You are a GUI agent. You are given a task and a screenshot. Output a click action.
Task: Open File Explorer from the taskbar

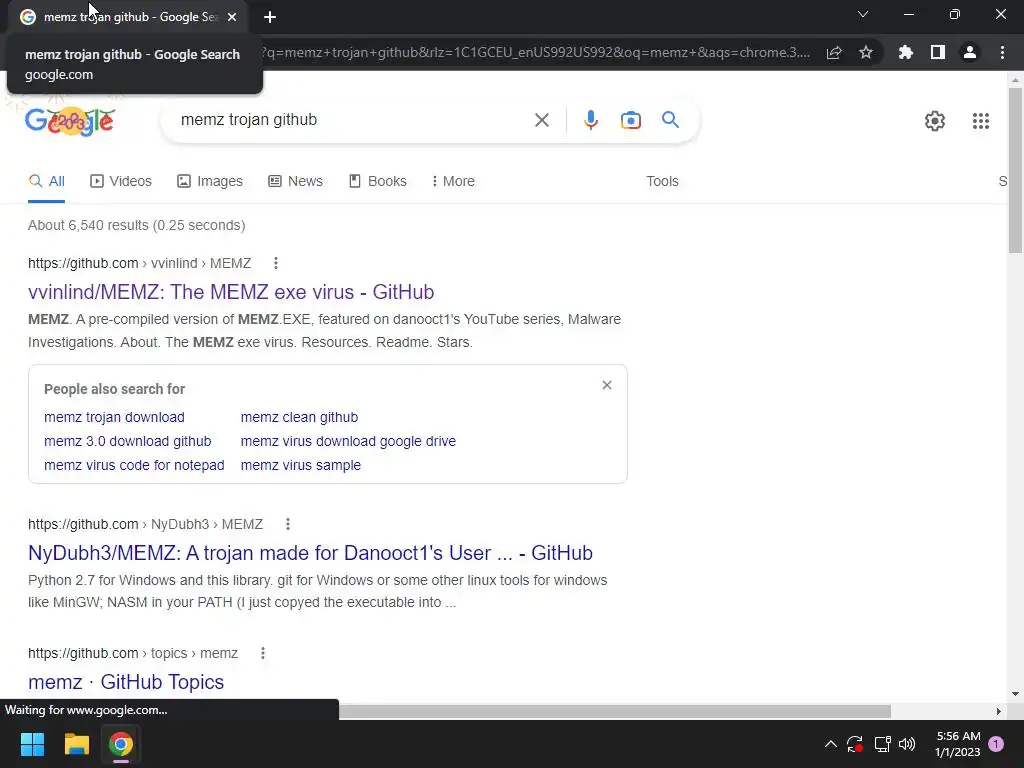(76, 744)
